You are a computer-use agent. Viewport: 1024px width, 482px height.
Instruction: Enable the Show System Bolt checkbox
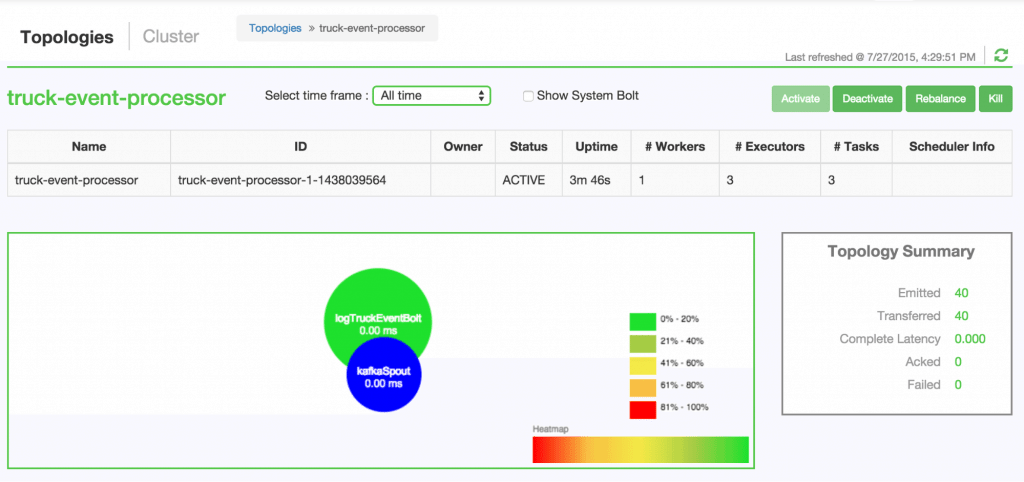coord(528,96)
